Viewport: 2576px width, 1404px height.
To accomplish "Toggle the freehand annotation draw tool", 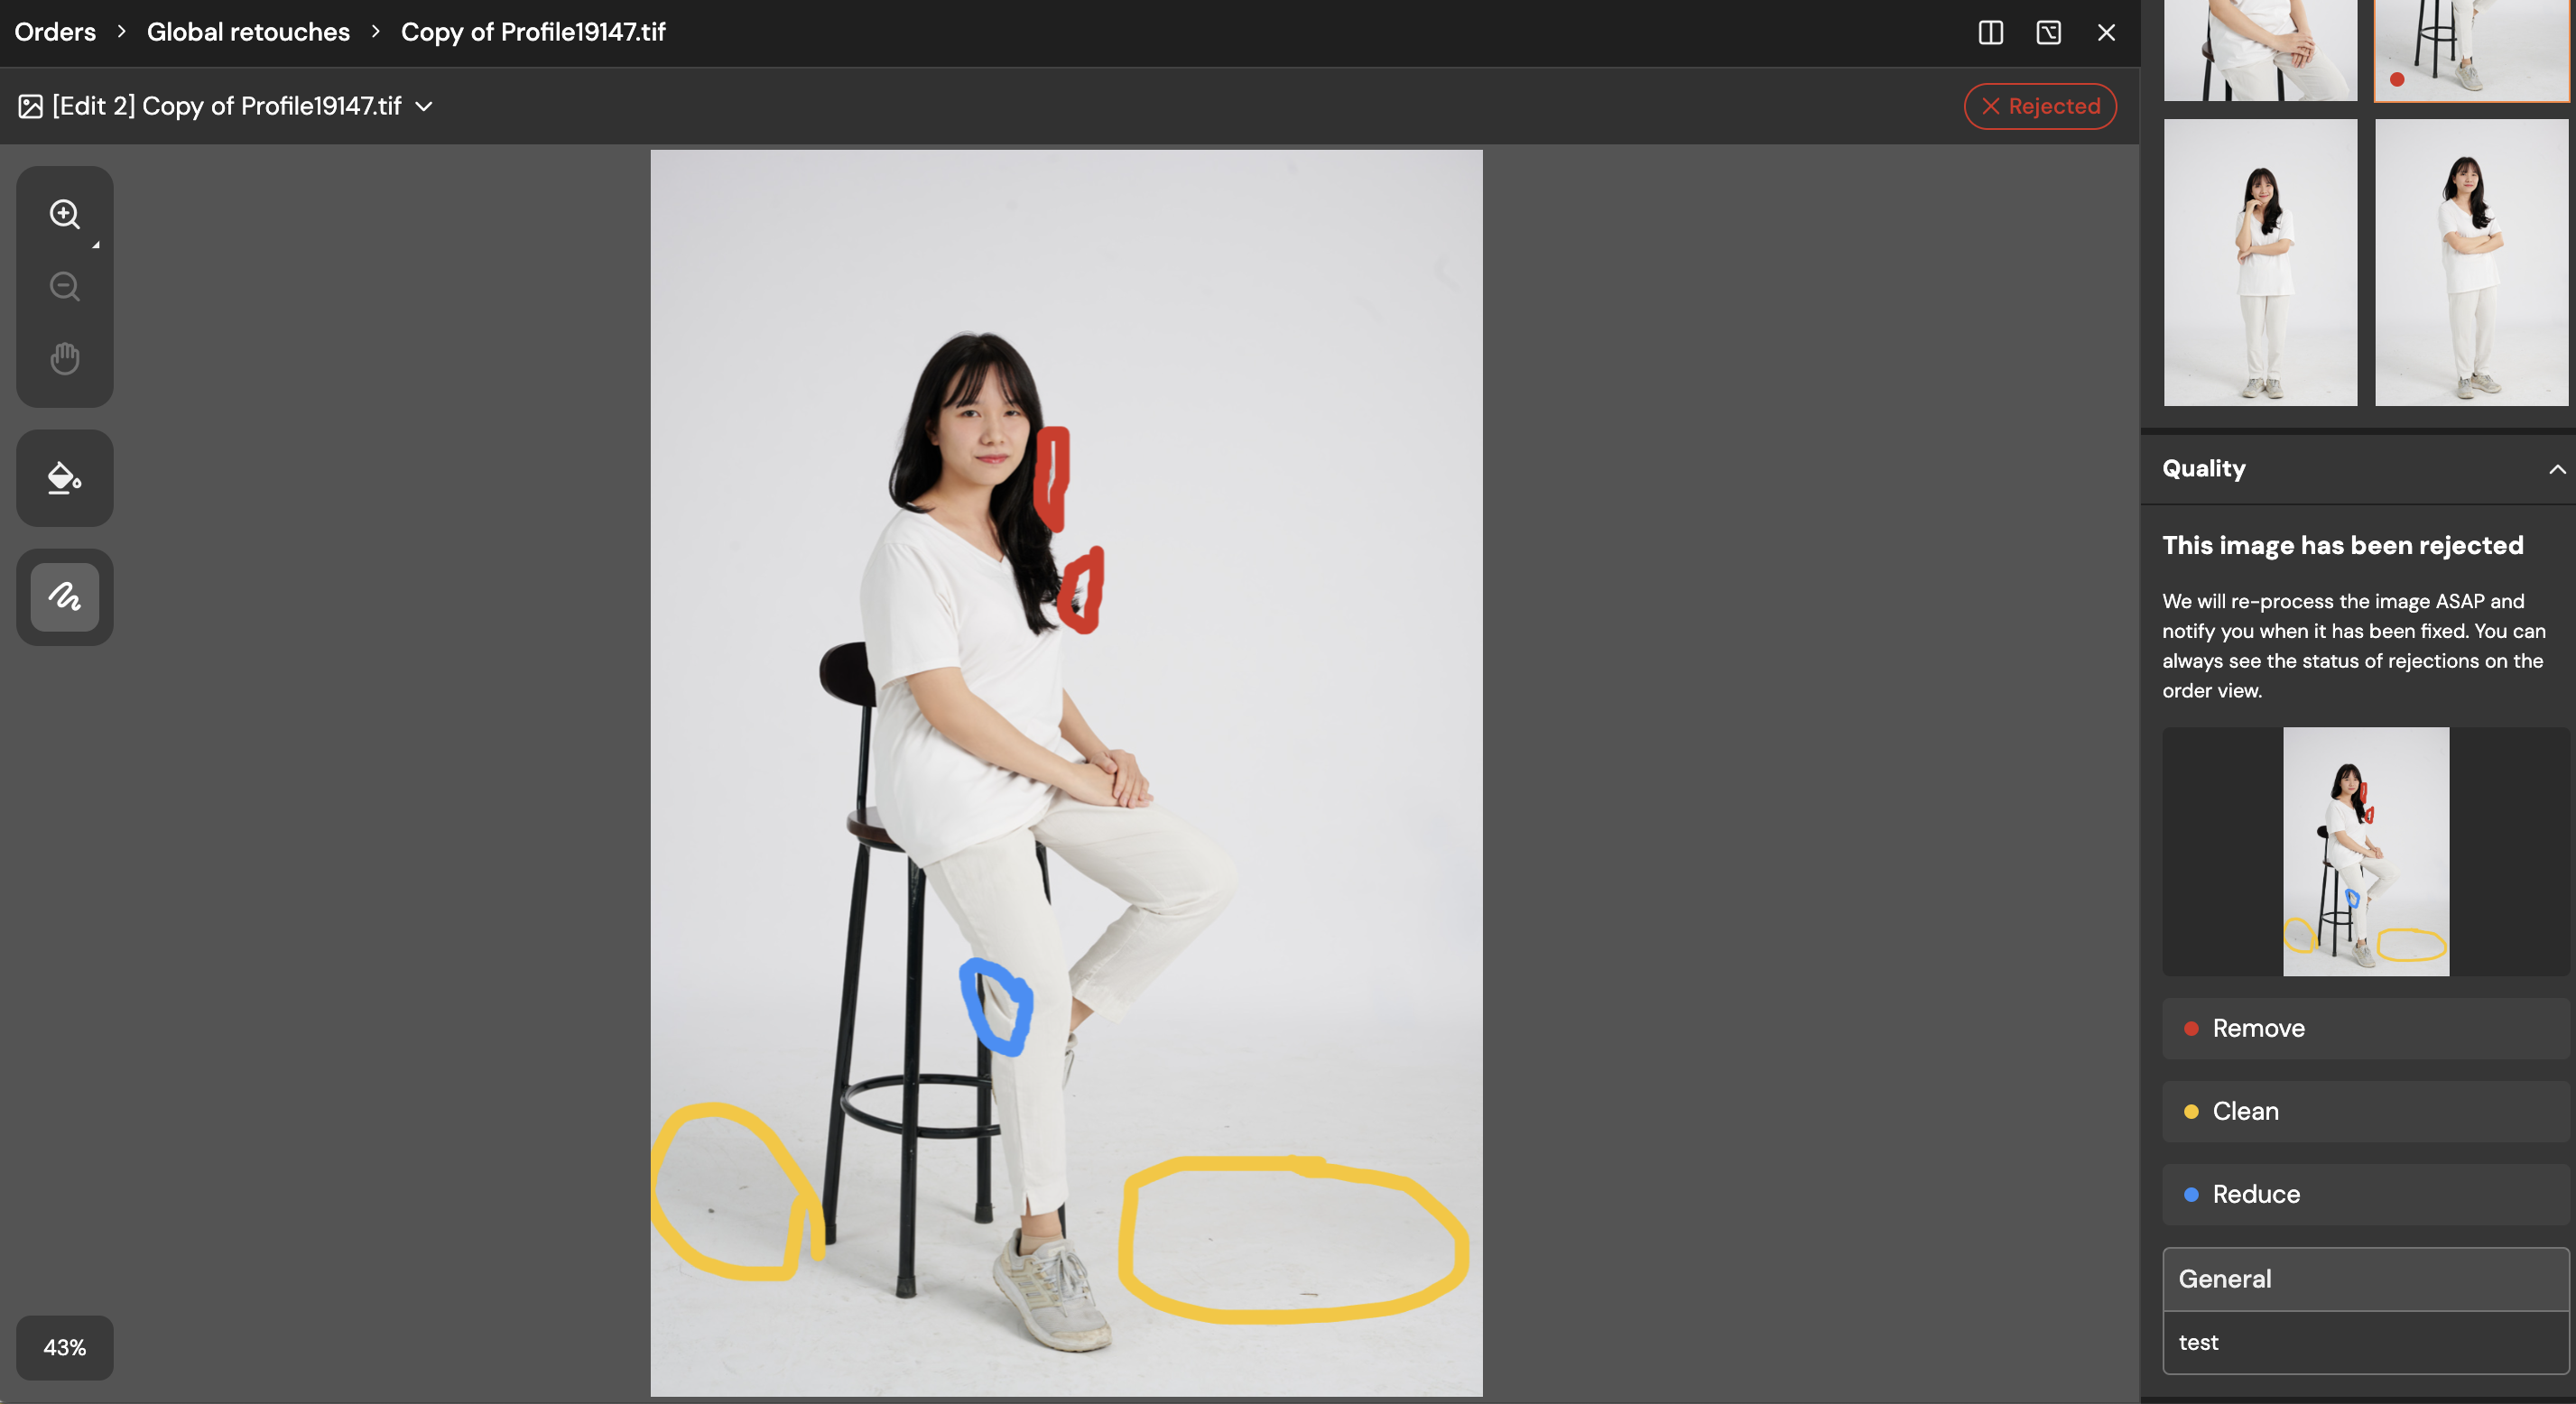I will point(65,597).
